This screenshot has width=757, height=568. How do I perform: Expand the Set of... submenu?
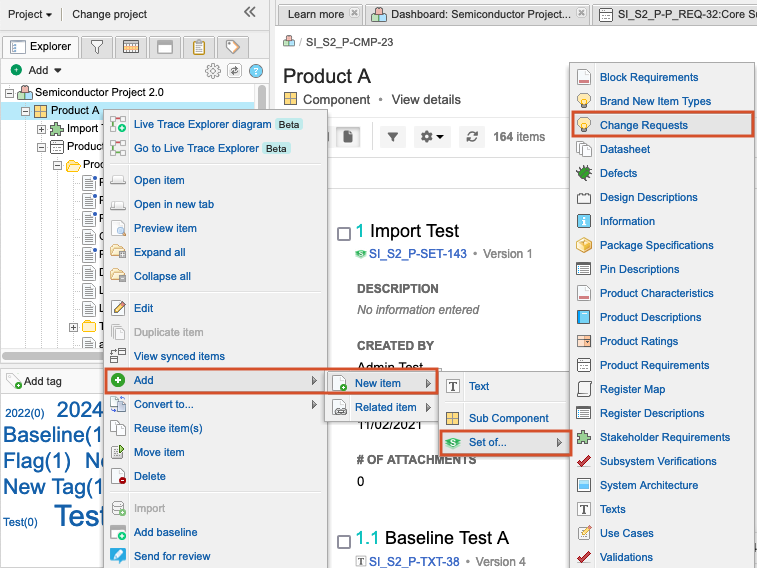click(x=559, y=442)
